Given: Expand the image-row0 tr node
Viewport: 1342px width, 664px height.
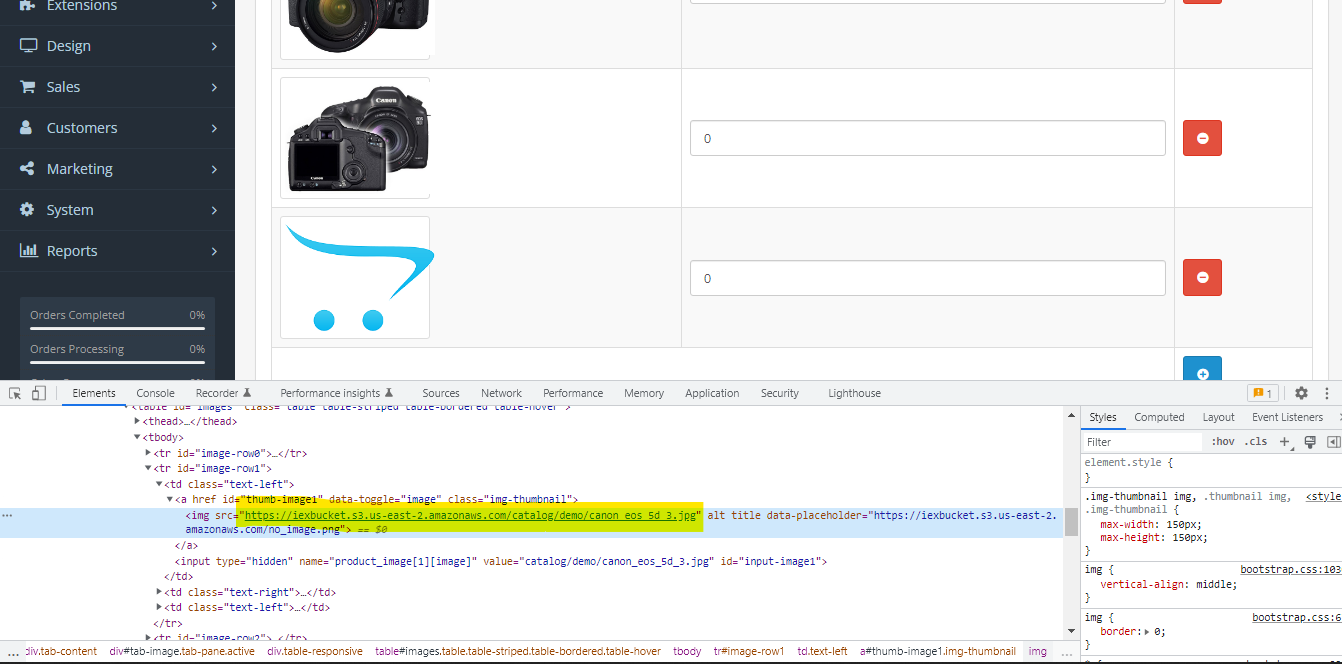Looking at the screenshot, I should [x=149, y=453].
